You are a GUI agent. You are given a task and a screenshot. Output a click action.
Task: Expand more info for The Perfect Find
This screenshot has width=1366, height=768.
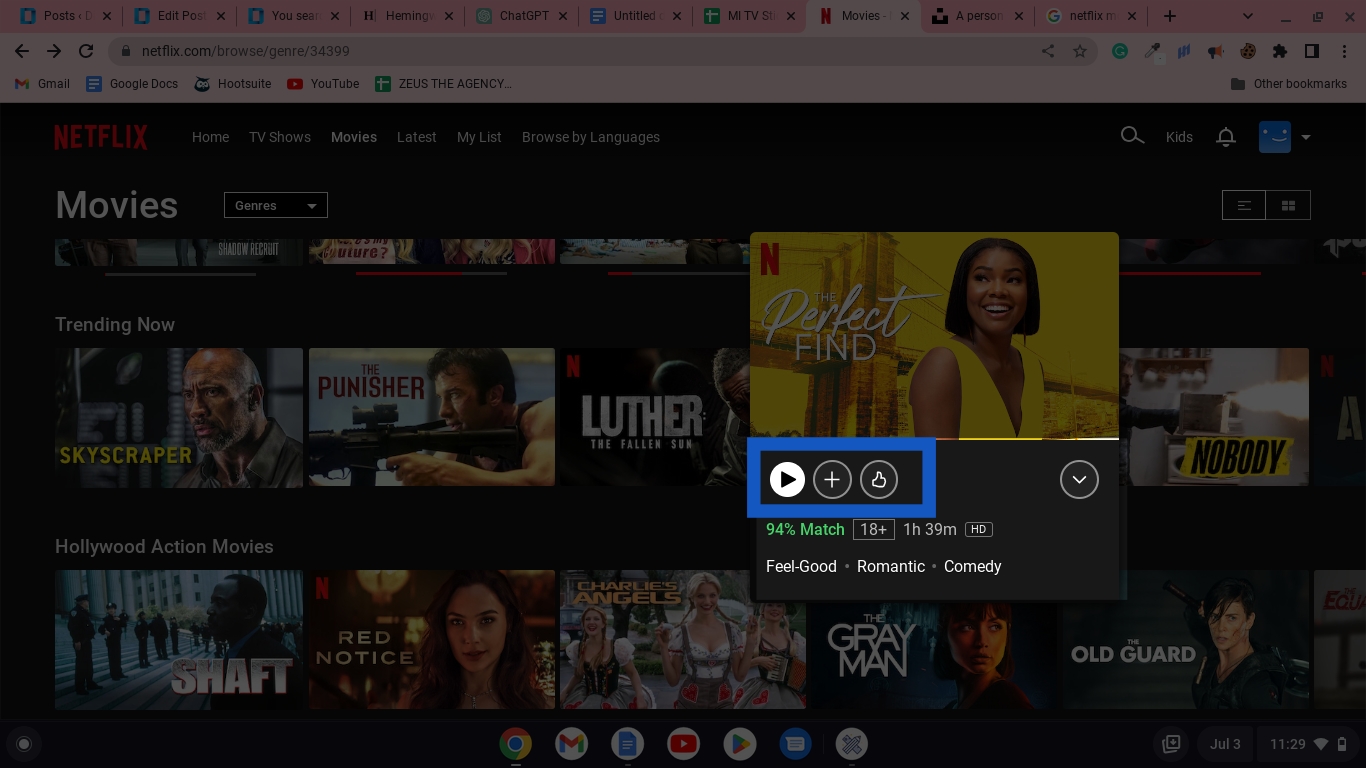pyautogui.click(x=1079, y=480)
